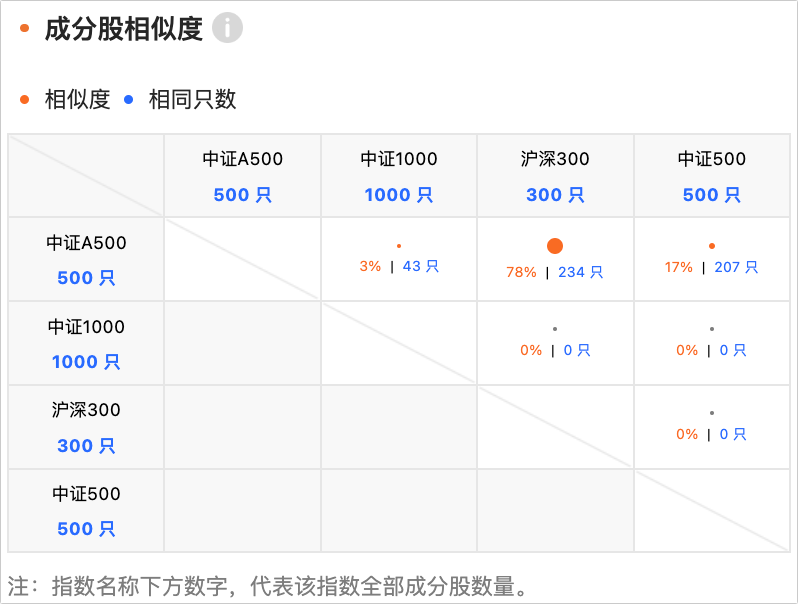Viewport: 798px width, 604px height.
Task: Click the orange dot above 17%
Action: (712, 245)
